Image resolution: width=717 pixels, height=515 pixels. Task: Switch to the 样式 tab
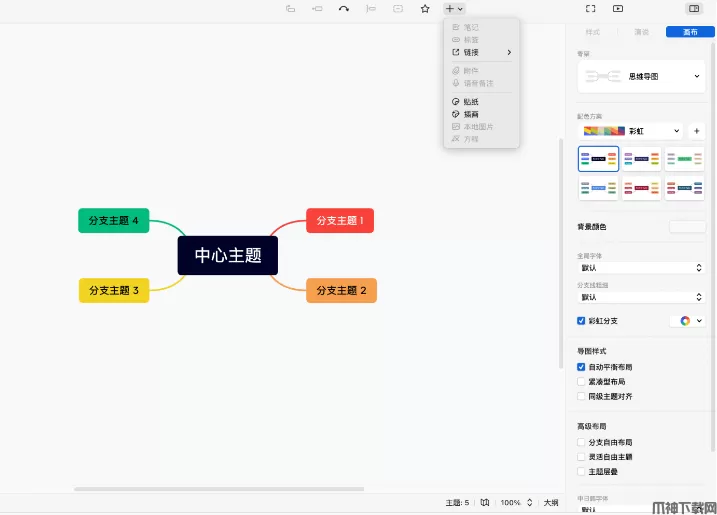[x=593, y=32]
